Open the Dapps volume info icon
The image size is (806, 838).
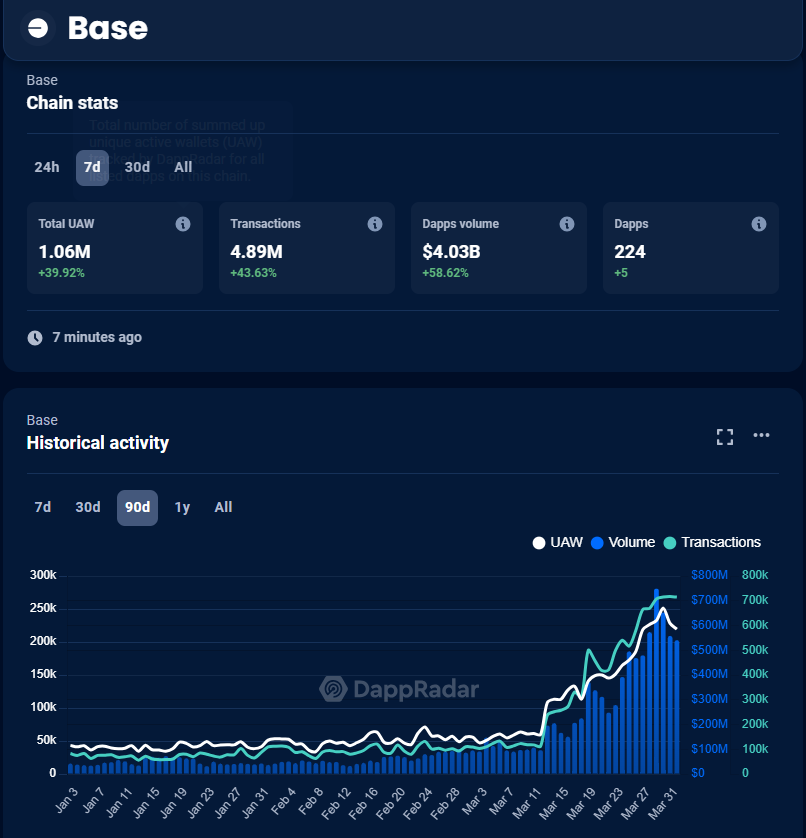pos(567,224)
